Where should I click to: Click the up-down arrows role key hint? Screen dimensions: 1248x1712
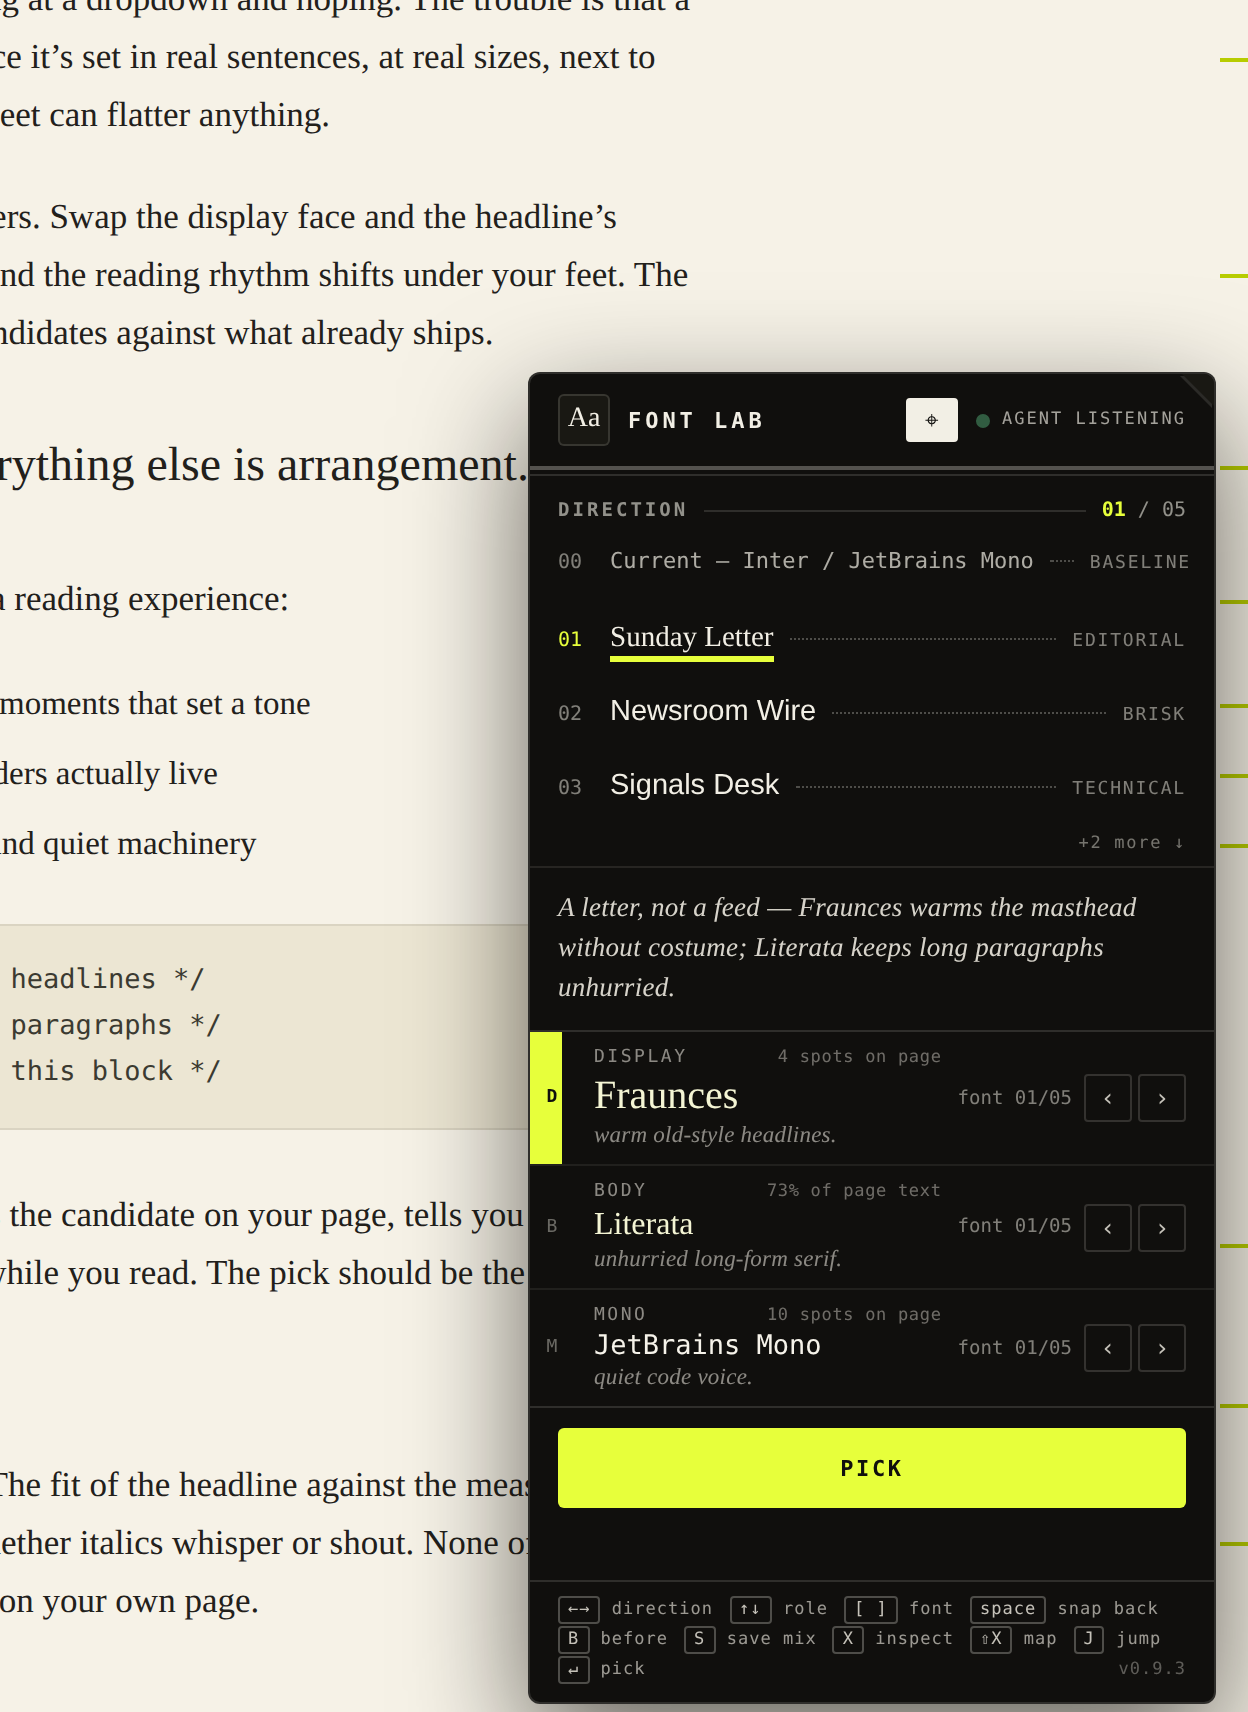point(750,1609)
